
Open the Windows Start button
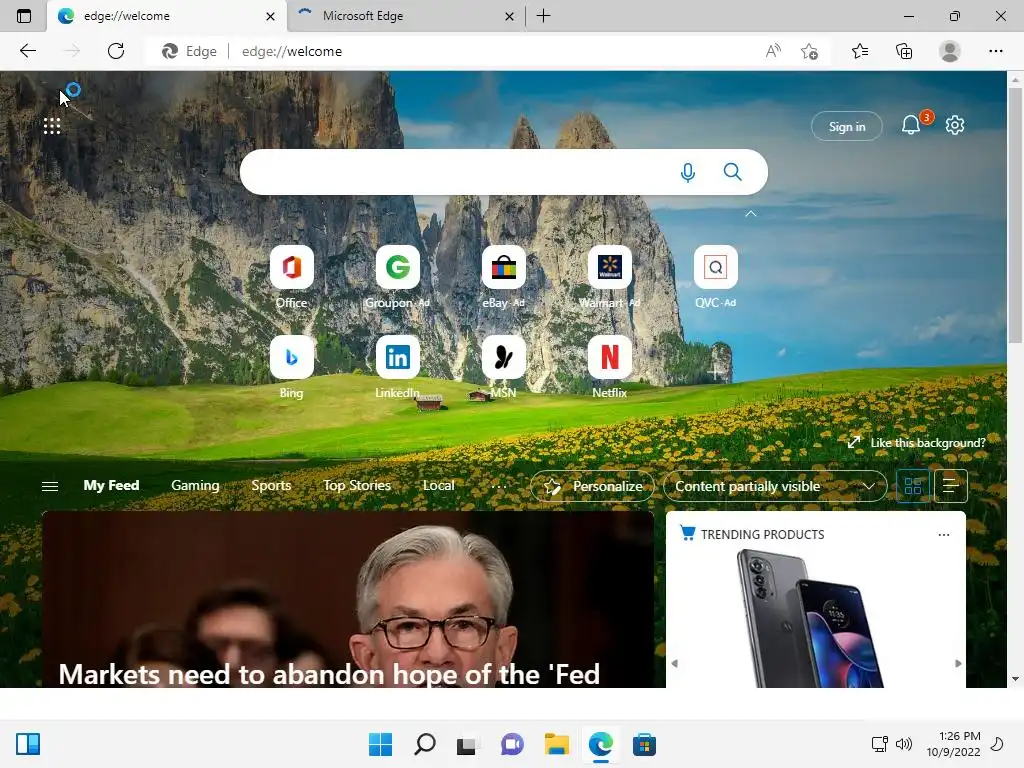[x=380, y=744]
